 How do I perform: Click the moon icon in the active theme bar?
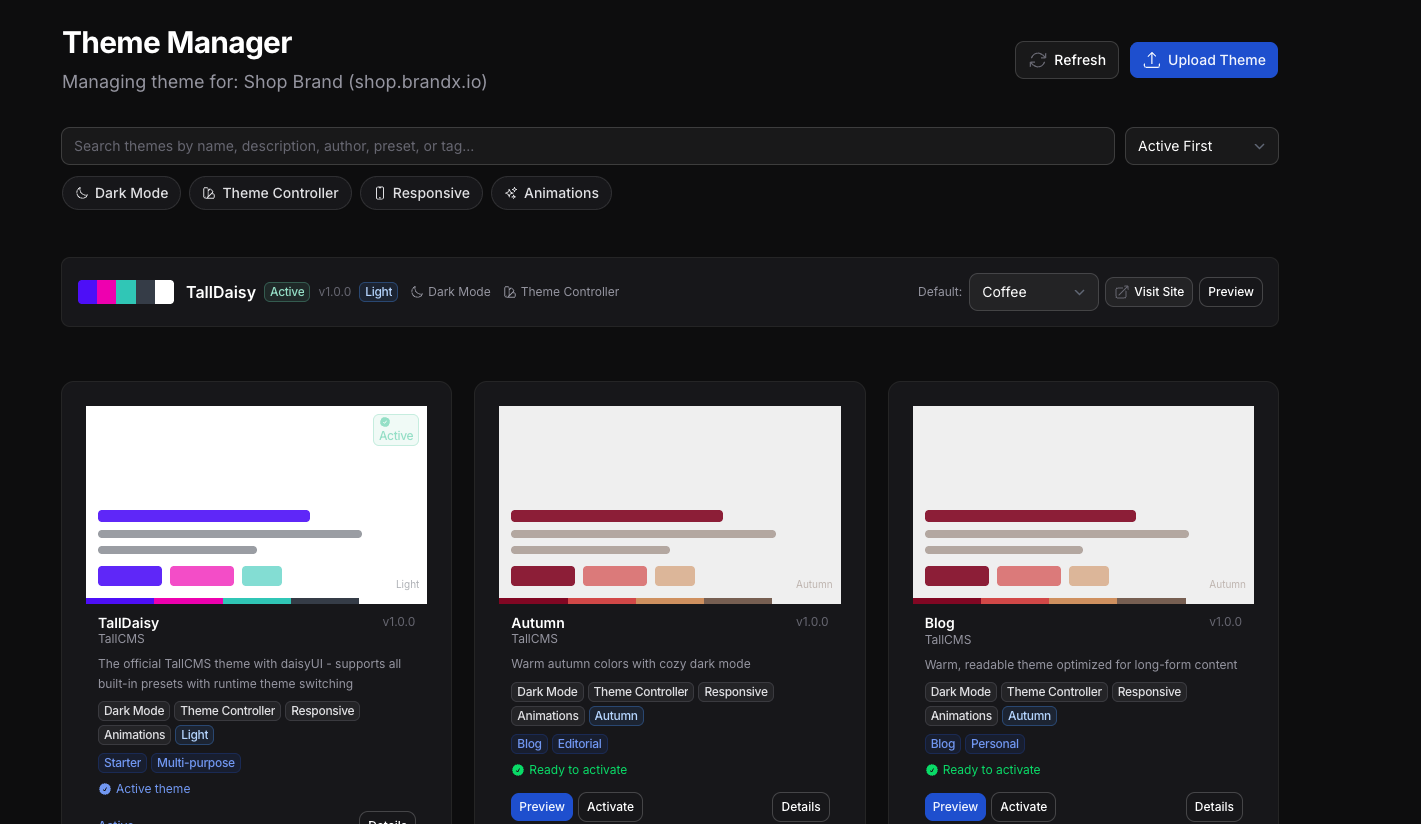[417, 292]
